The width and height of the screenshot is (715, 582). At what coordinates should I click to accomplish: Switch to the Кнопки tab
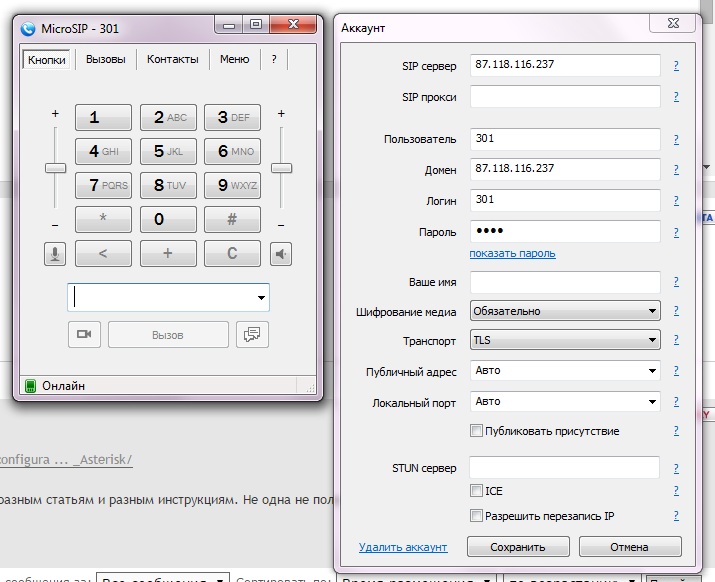tap(47, 60)
